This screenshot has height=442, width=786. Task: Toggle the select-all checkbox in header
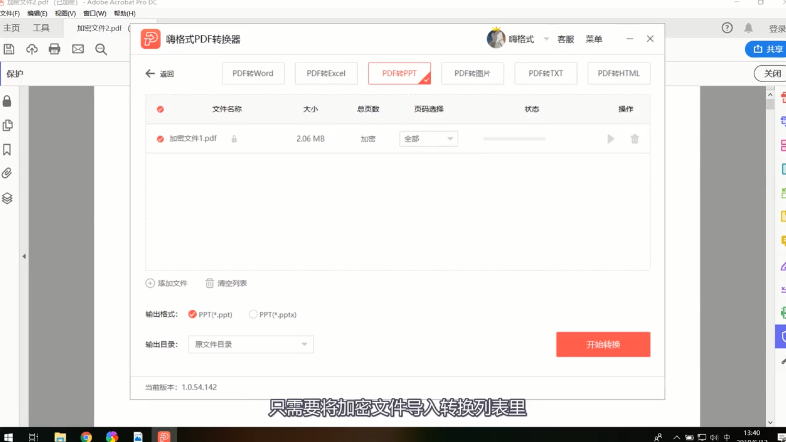tap(160, 109)
